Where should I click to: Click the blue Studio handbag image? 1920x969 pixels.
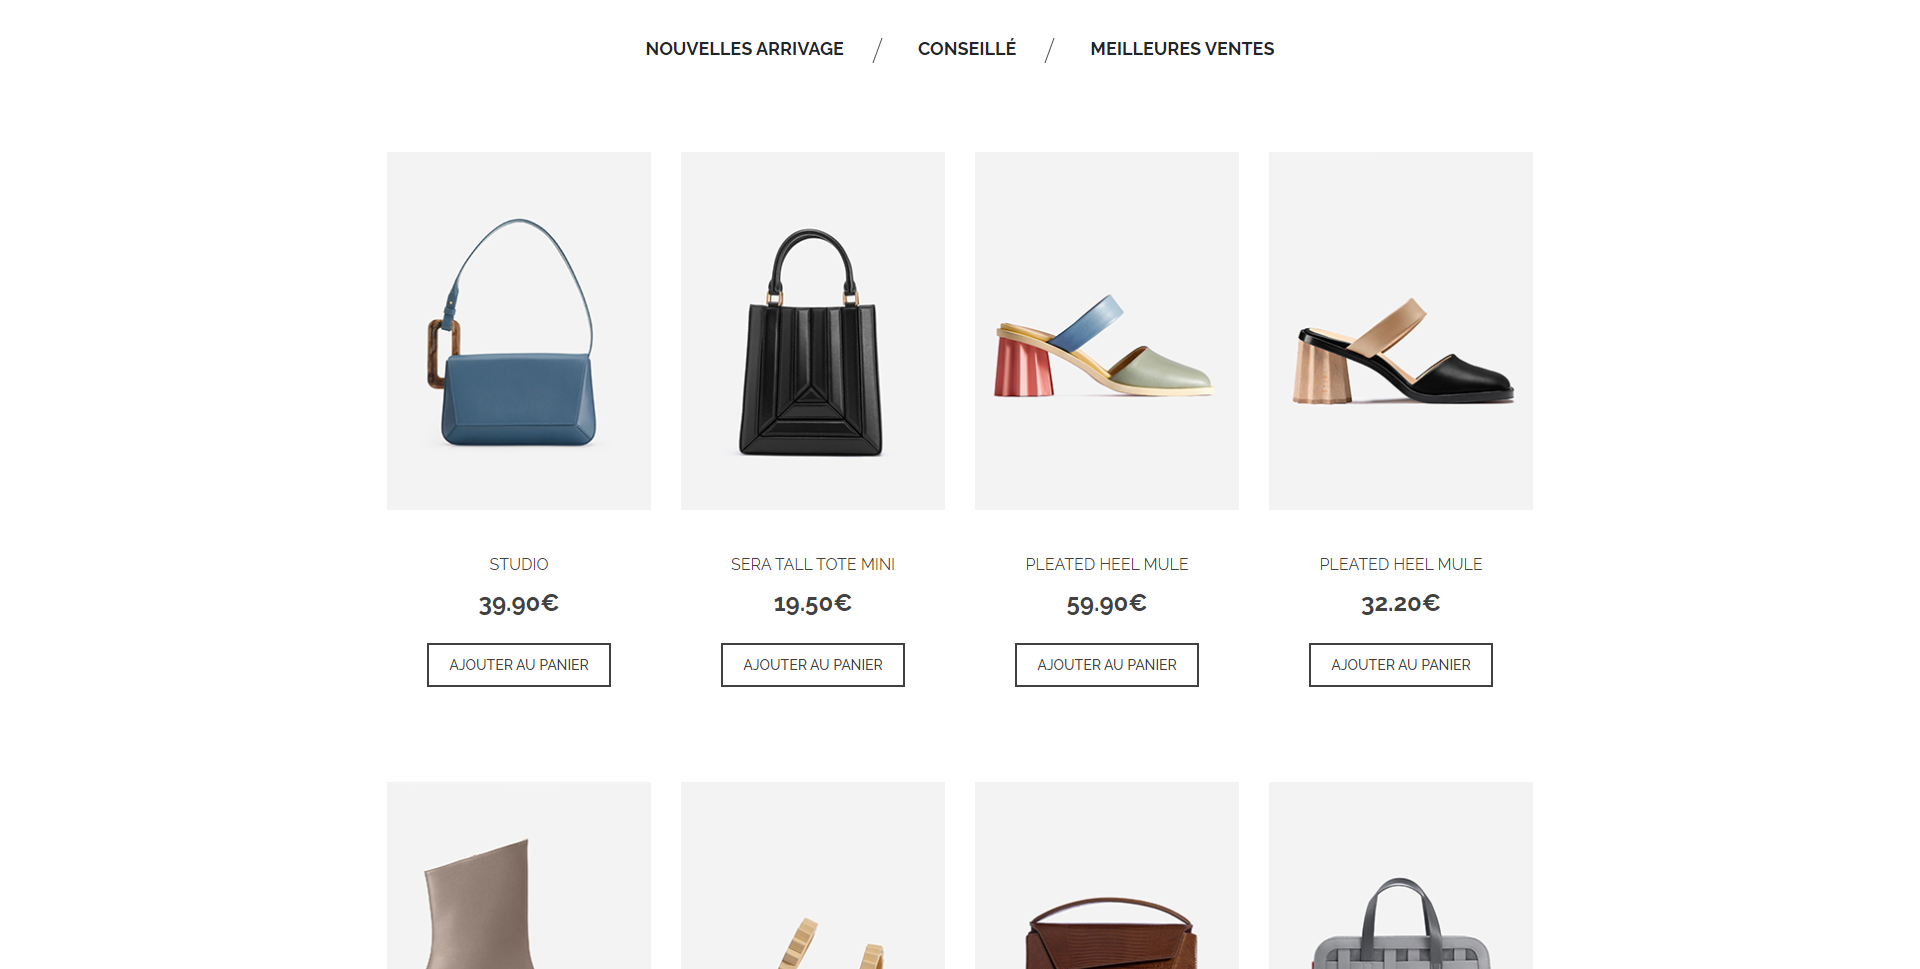click(519, 331)
